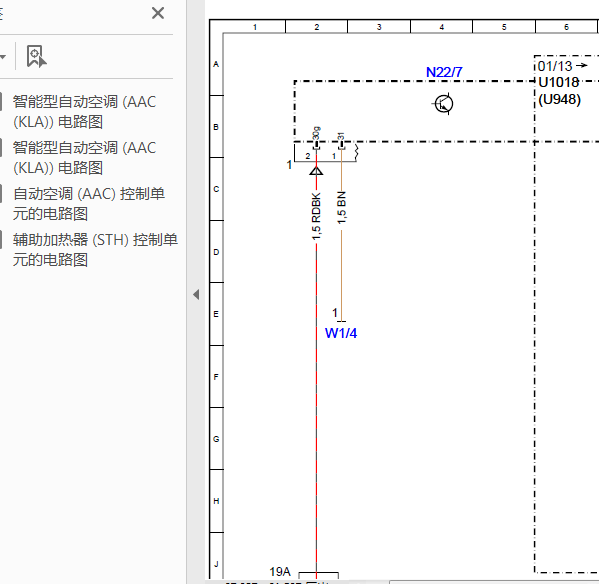Image resolution: width=599 pixels, height=584 pixels.
Task: Open bookmark options dropdown arrow
Action: click(x=3, y=57)
